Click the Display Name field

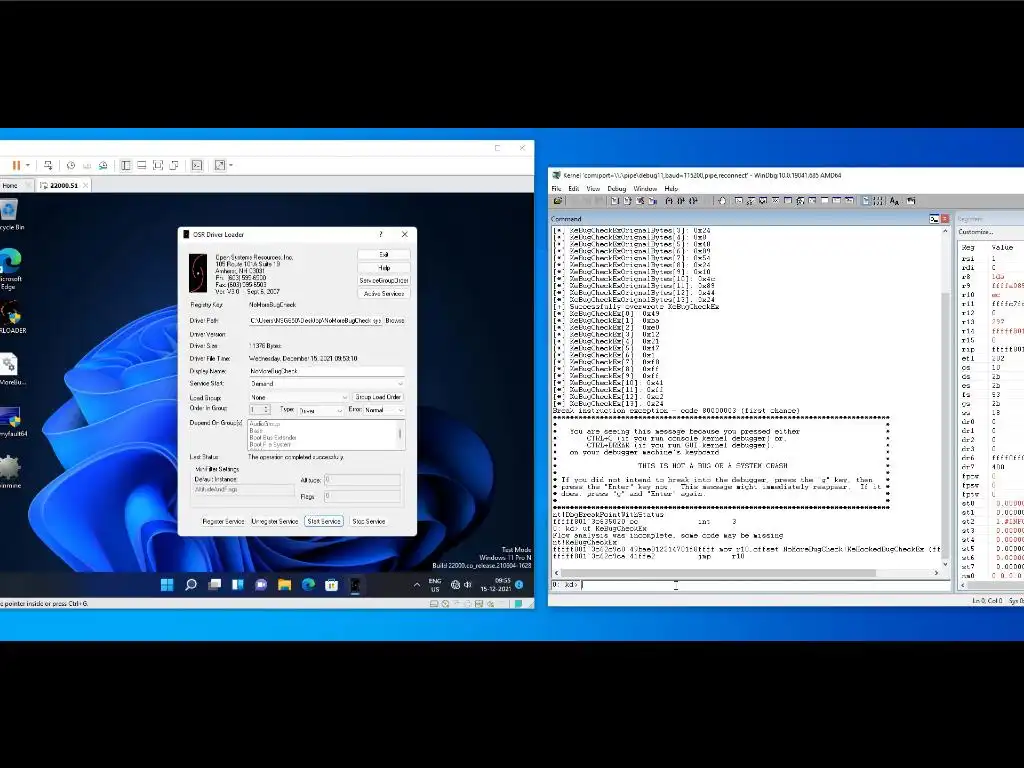click(x=326, y=371)
